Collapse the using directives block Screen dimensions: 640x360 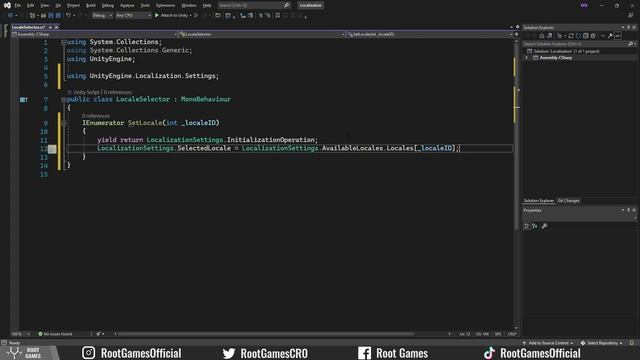coord(64,42)
